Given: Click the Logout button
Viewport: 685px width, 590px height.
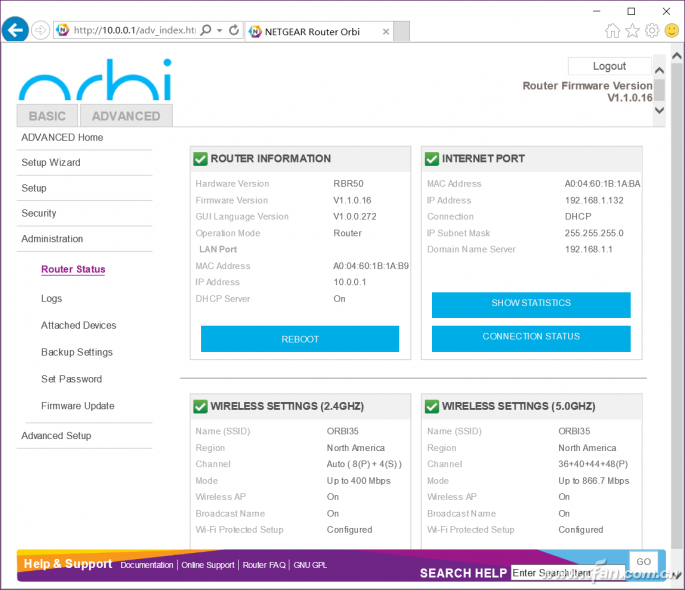Looking at the screenshot, I should point(609,66).
